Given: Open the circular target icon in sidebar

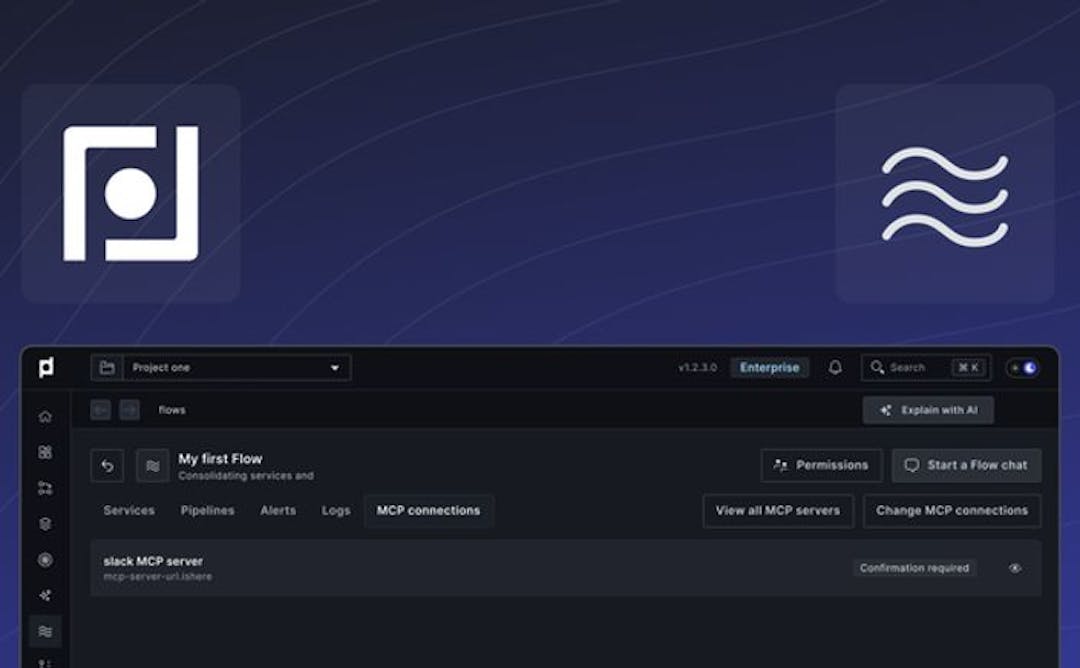Looking at the screenshot, I should pyautogui.click(x=45, y=560).
